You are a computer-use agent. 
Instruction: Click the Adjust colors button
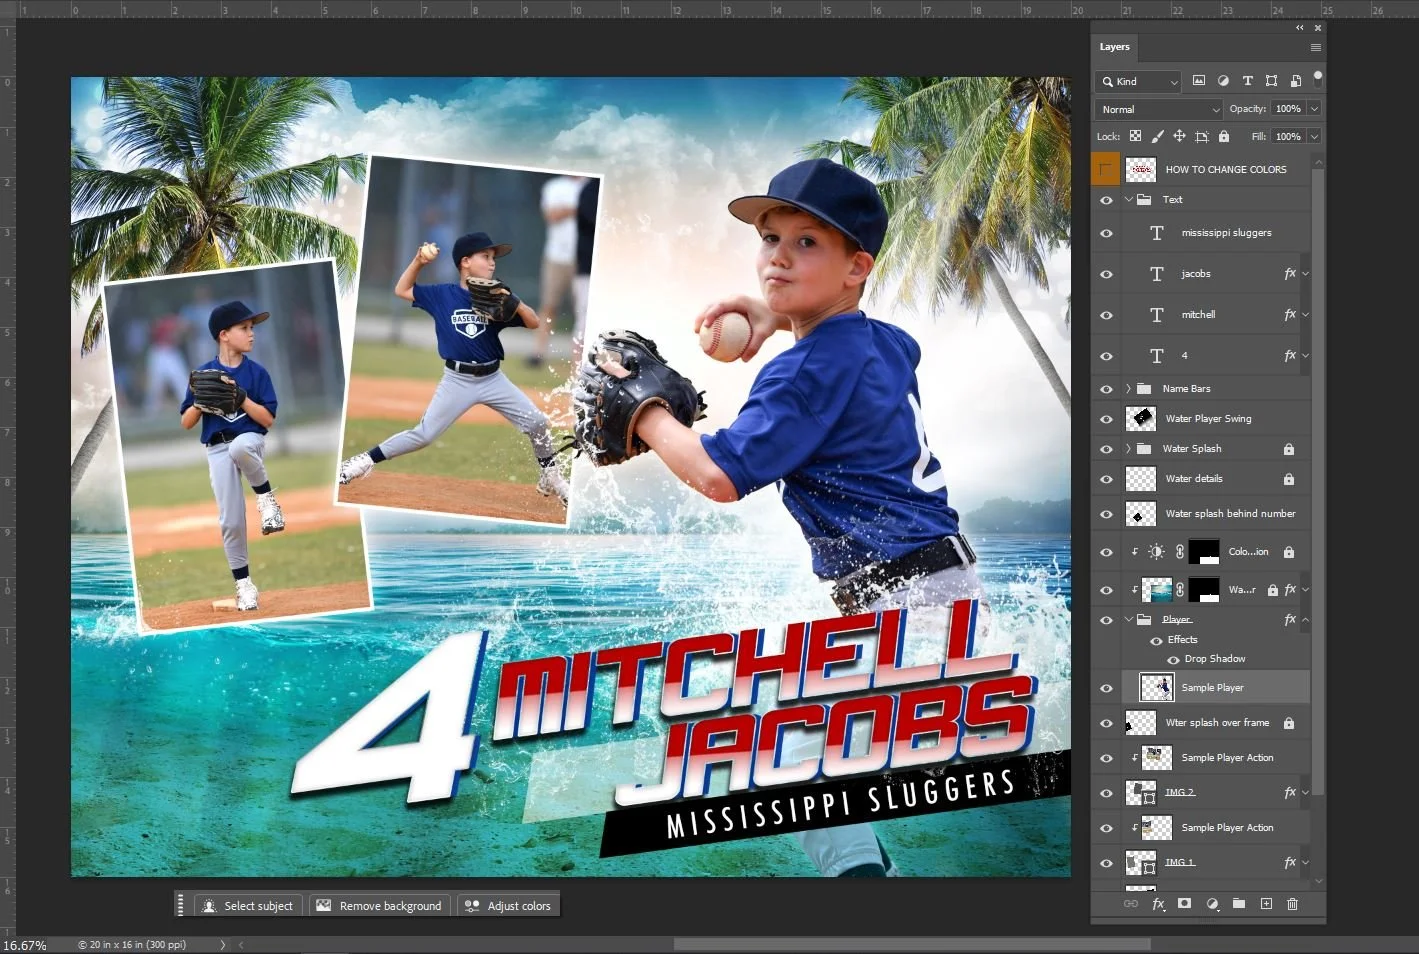tap(508, 906)
